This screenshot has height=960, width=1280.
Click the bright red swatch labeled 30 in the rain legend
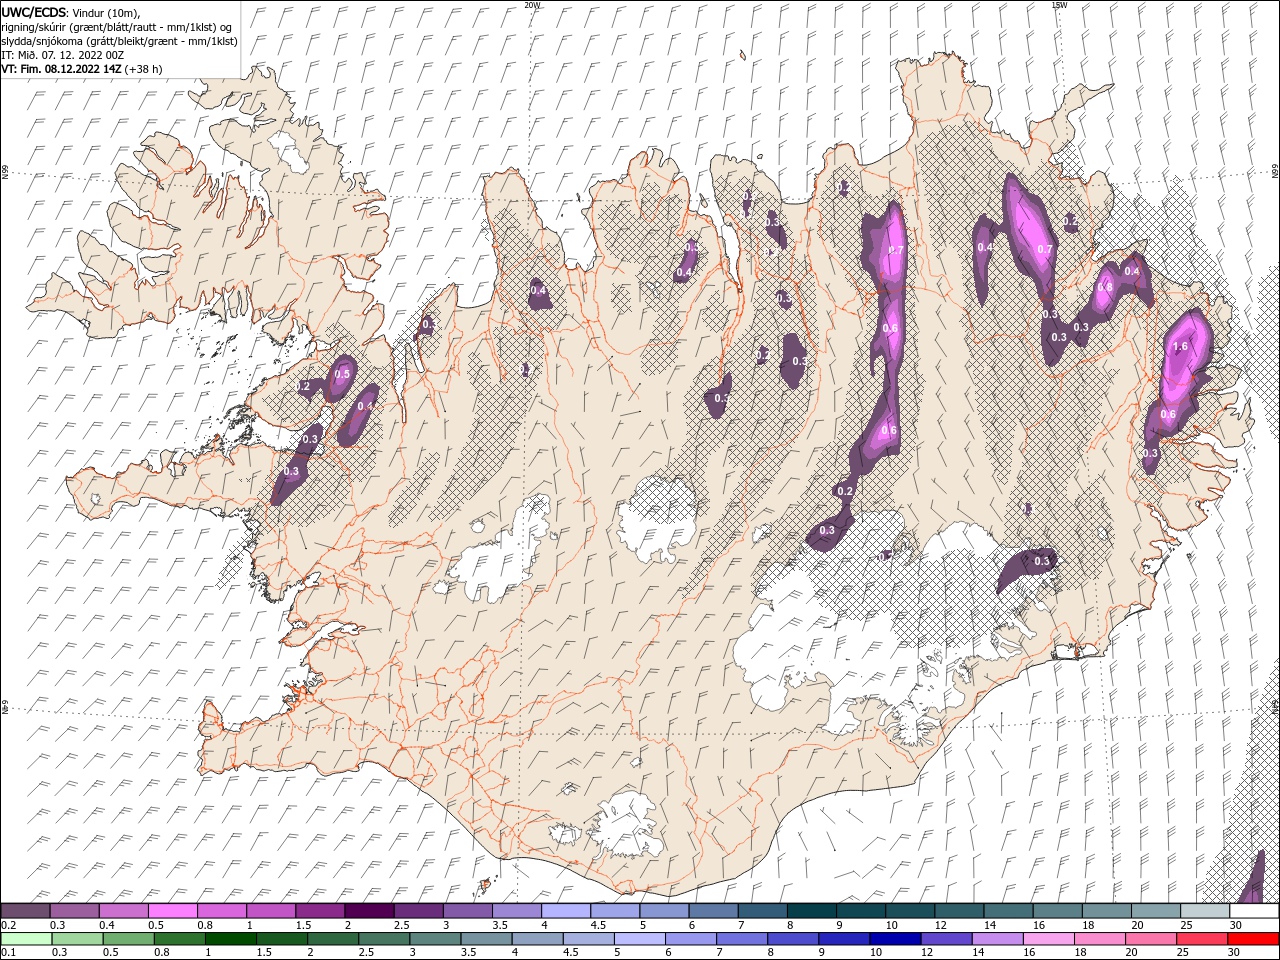(x=1252, y=939)
